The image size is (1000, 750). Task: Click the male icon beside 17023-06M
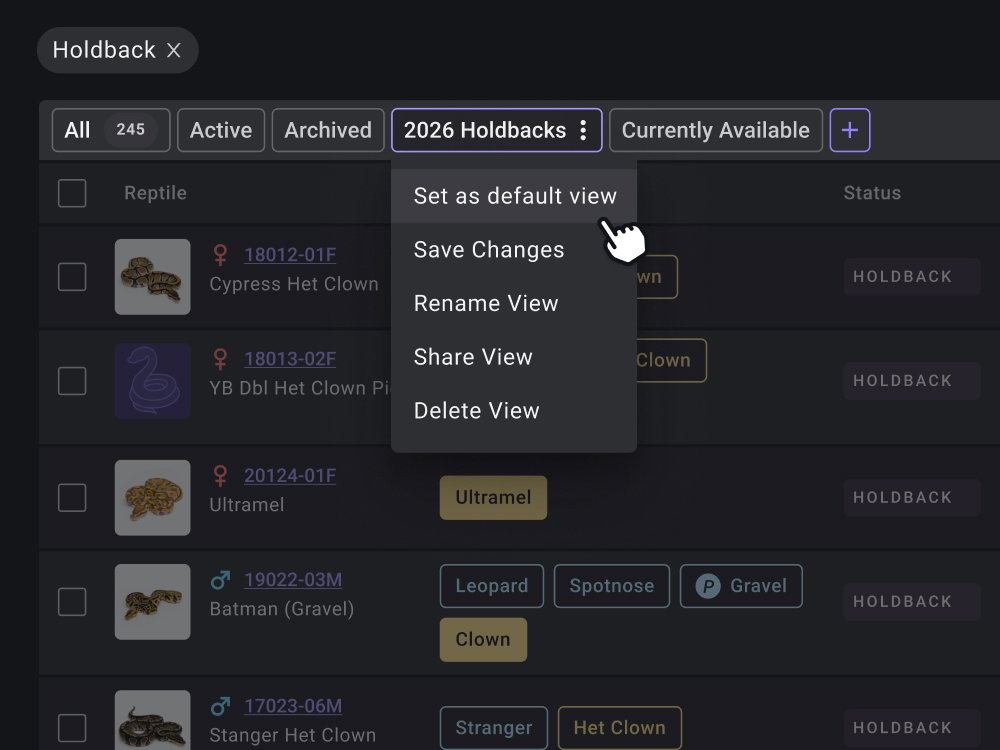[x=221, y=706]
